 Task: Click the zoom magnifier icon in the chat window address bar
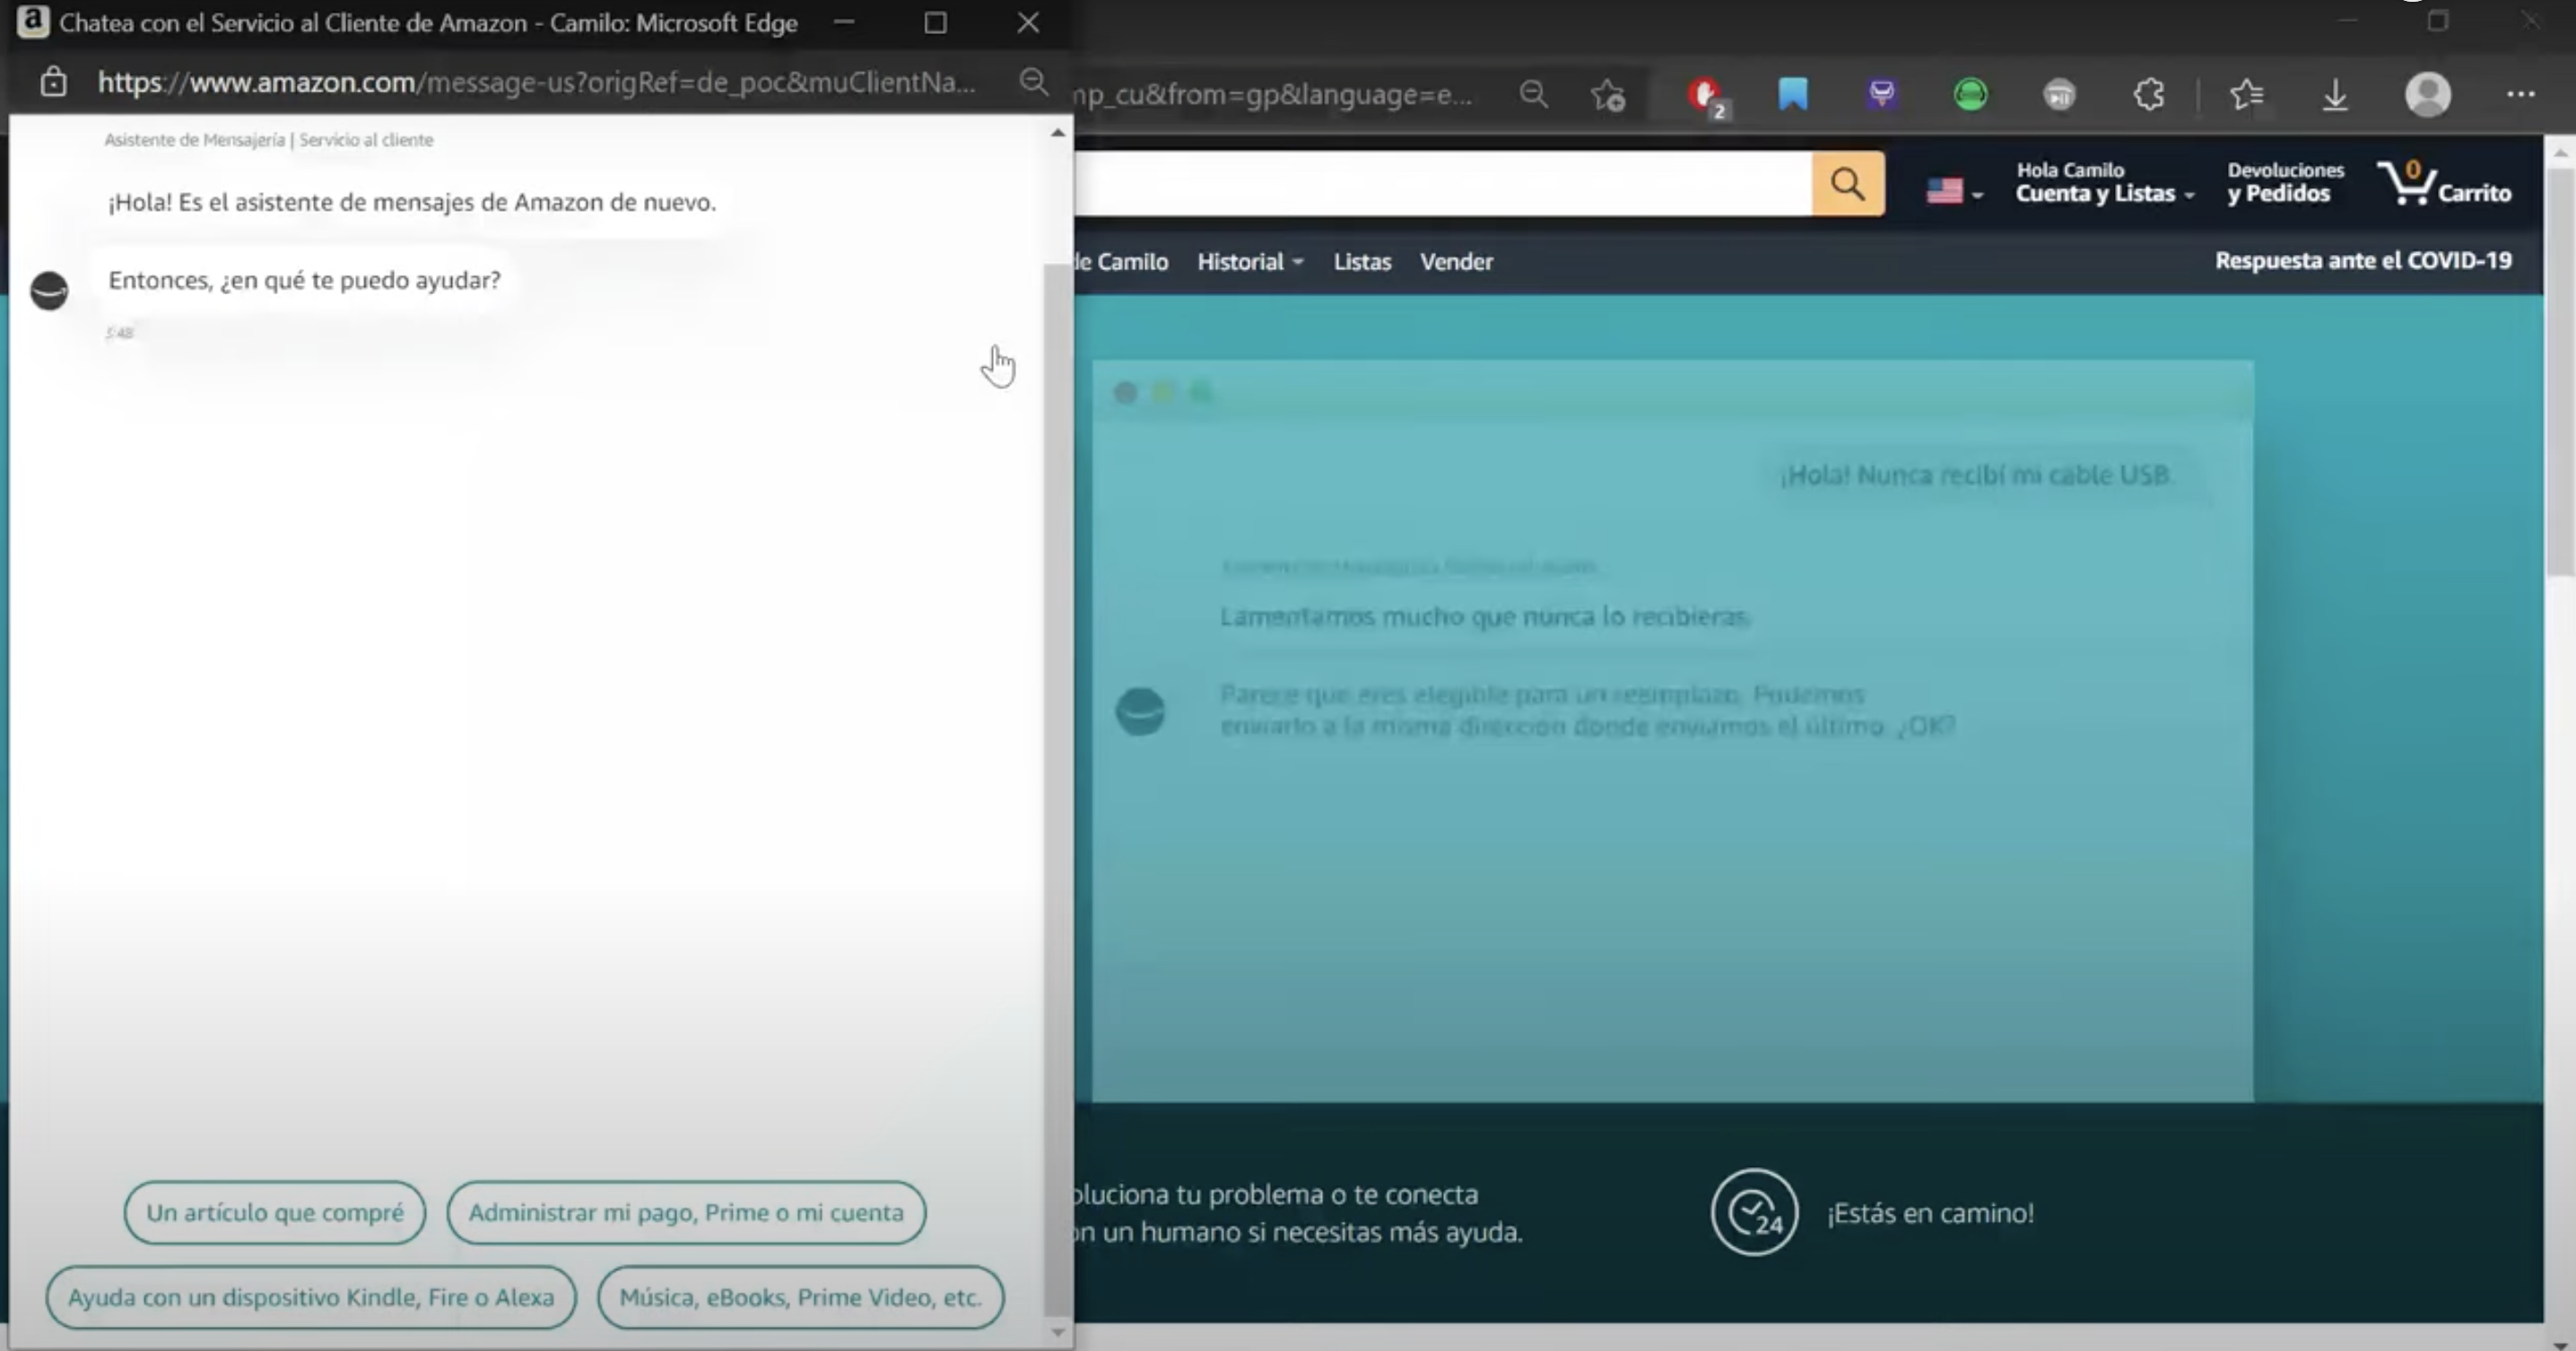pyautogui.click(x=1033, y=82)
